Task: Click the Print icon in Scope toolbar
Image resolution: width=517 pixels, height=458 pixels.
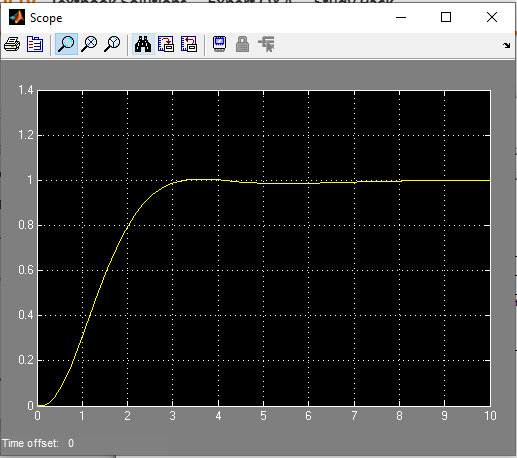Action: click(x=12, y=44)
